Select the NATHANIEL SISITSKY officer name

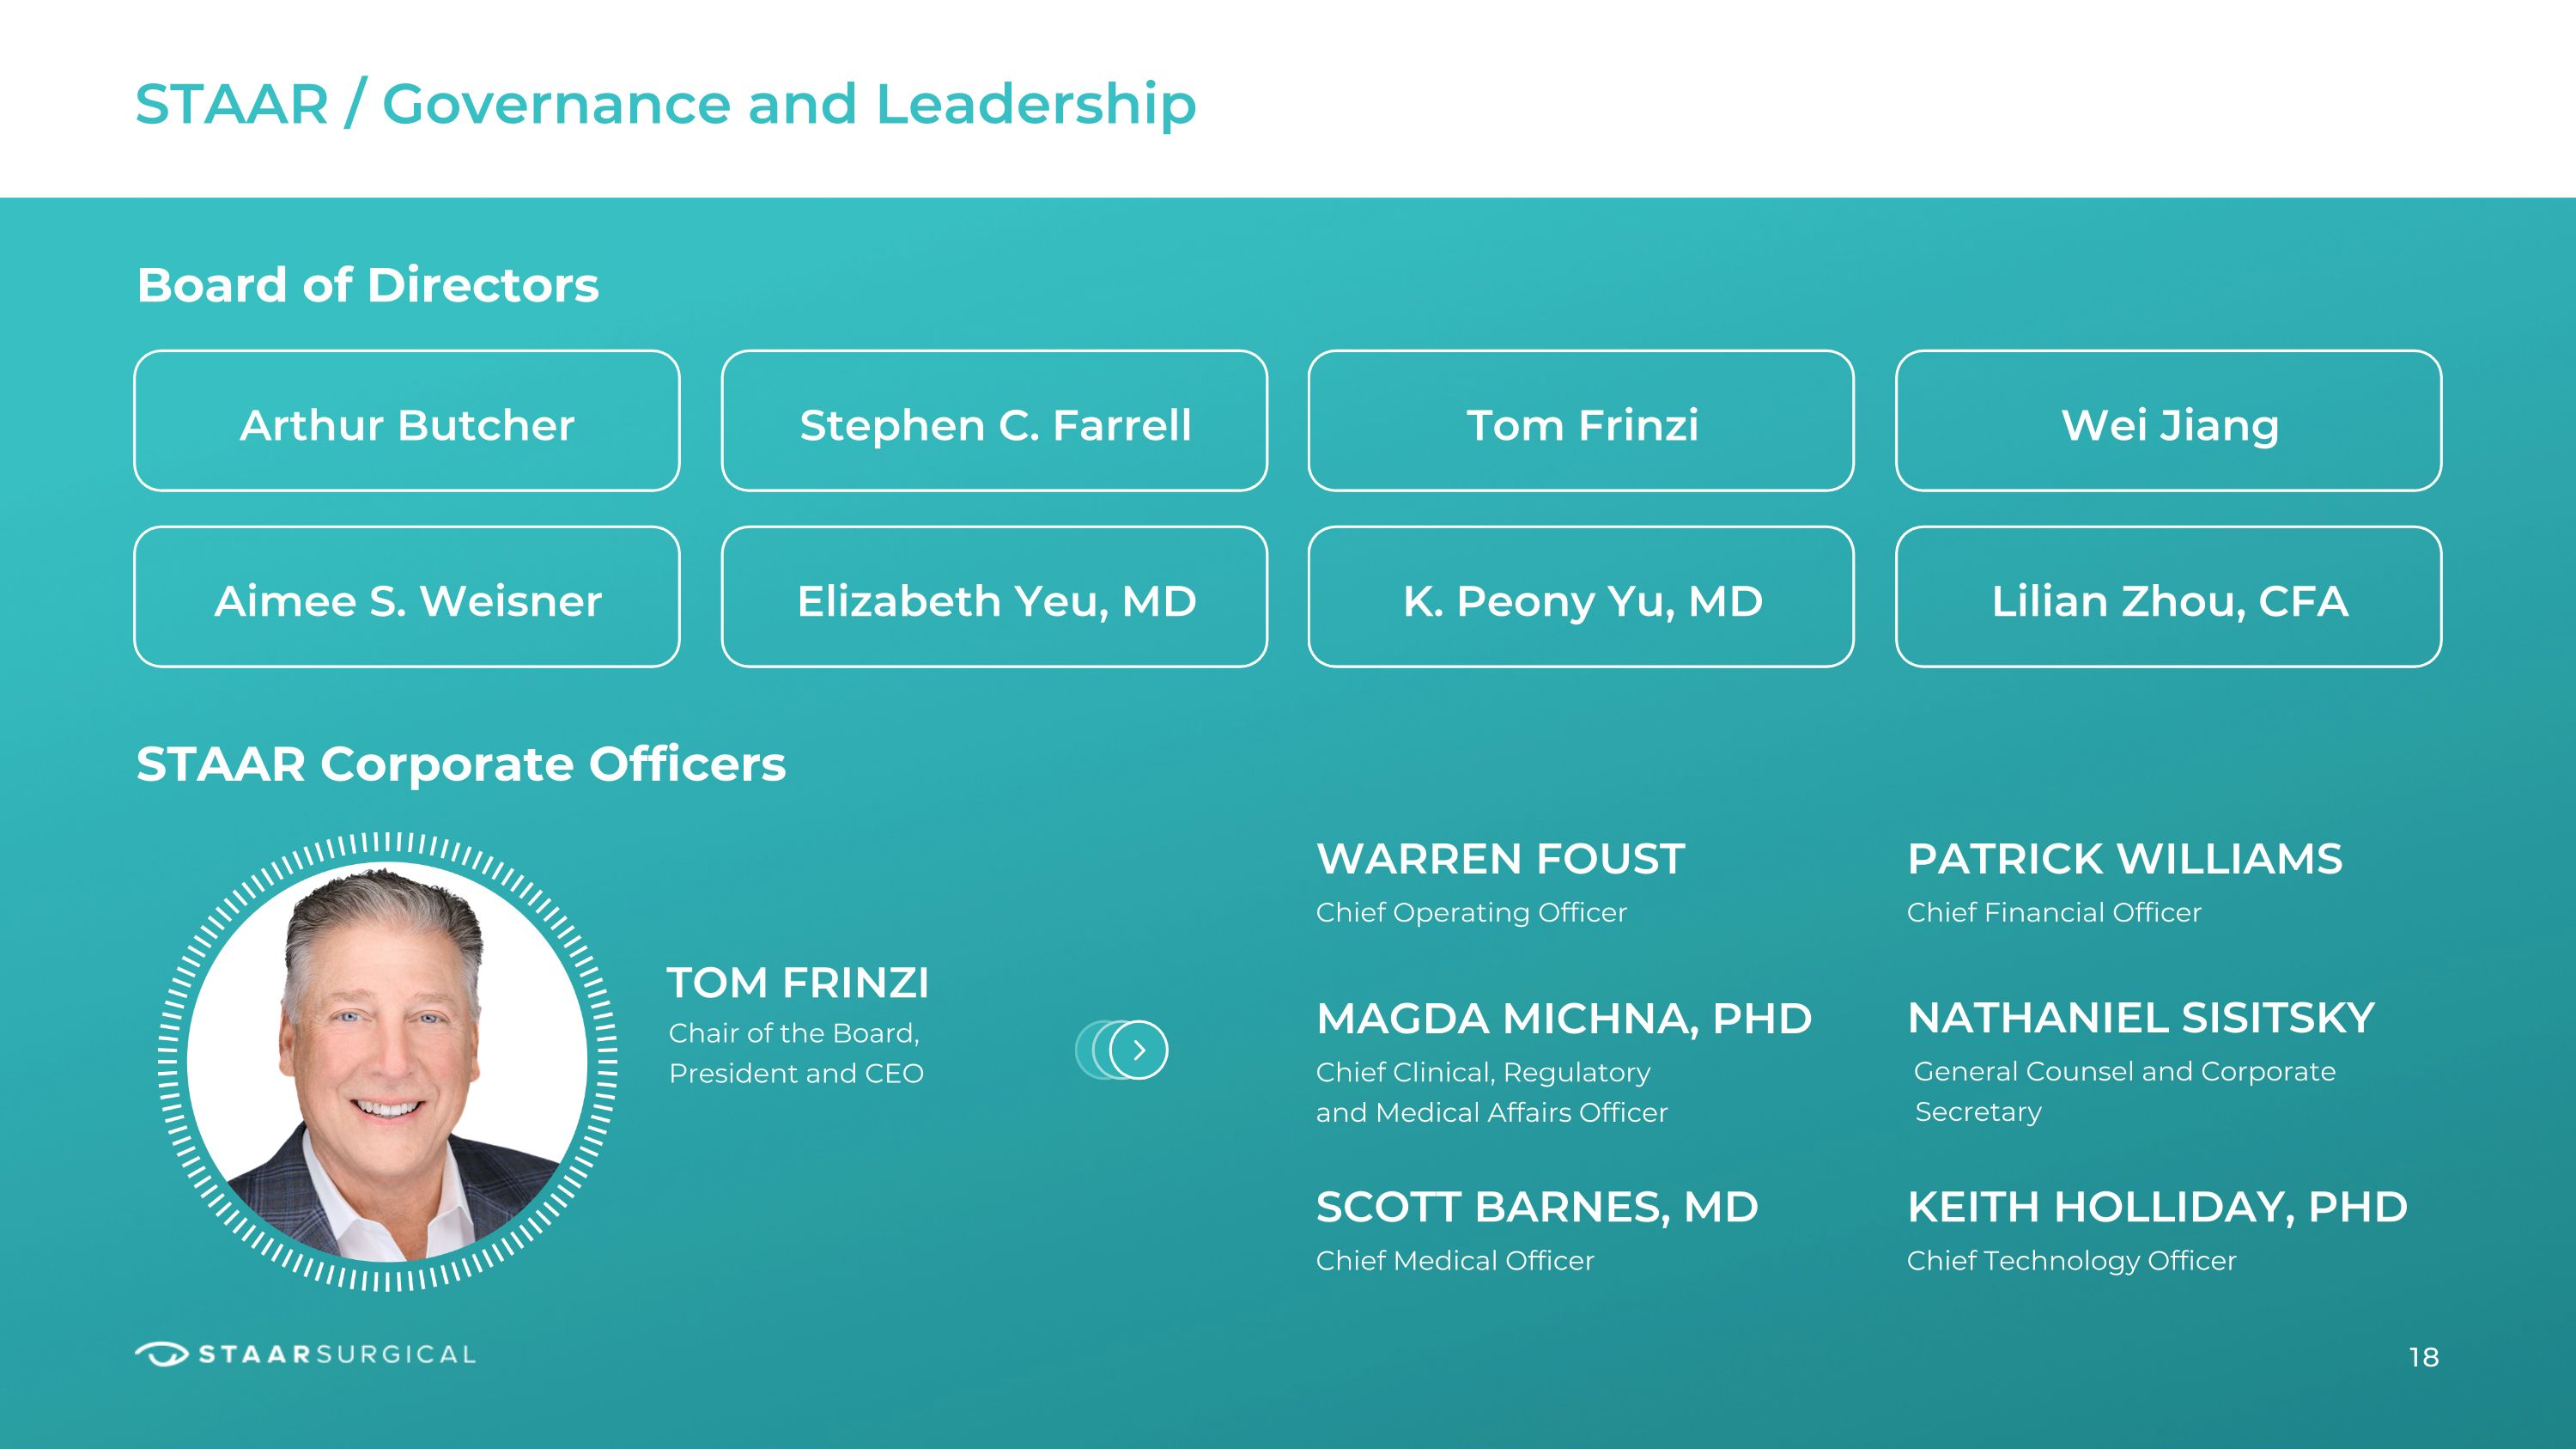coord(2140,1018)
